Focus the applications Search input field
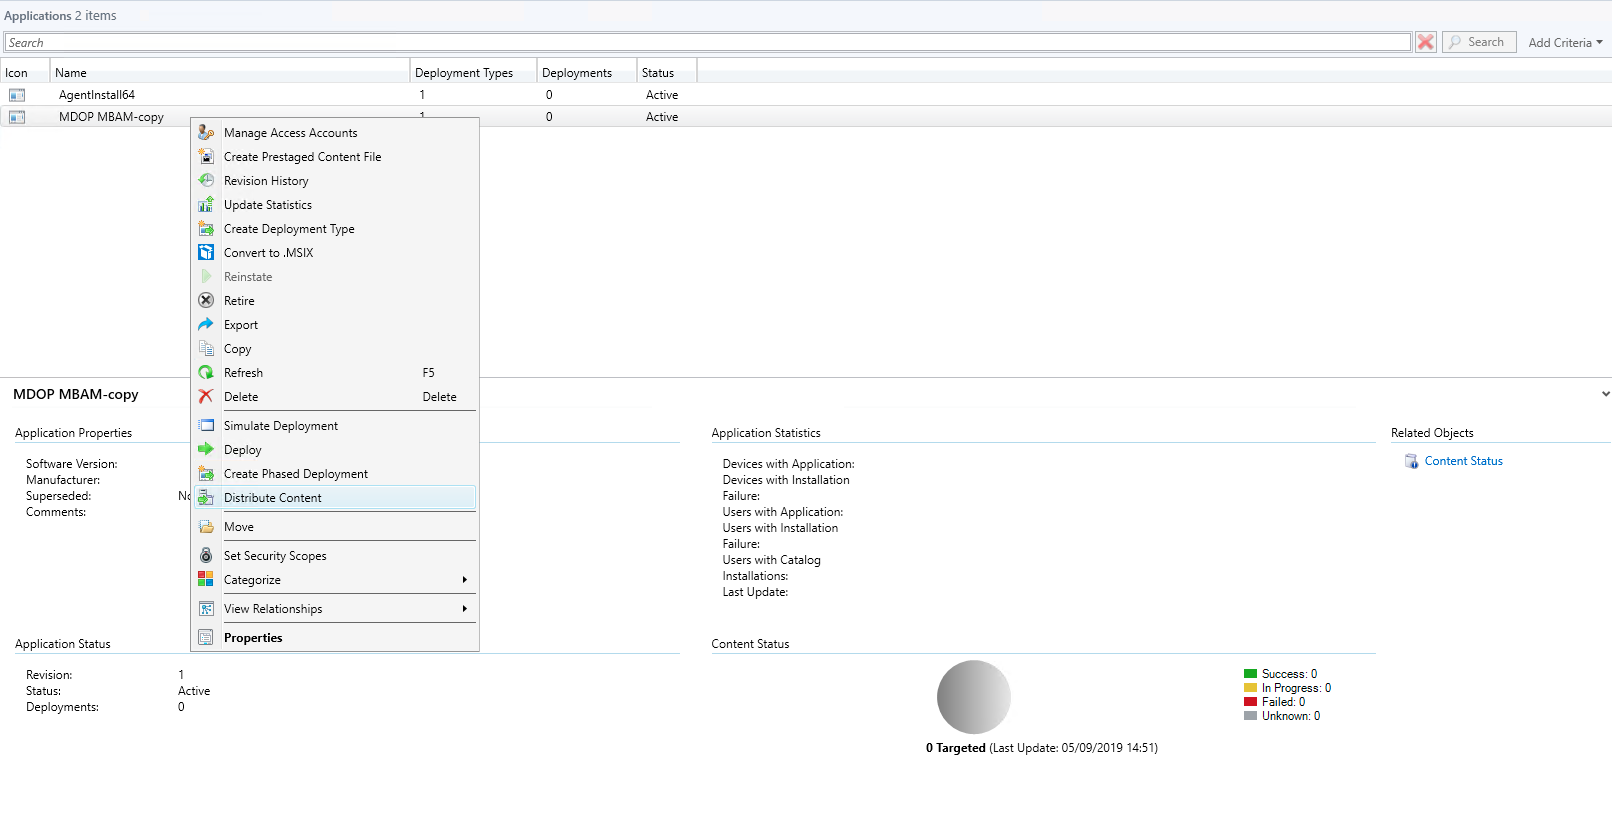 707,43
